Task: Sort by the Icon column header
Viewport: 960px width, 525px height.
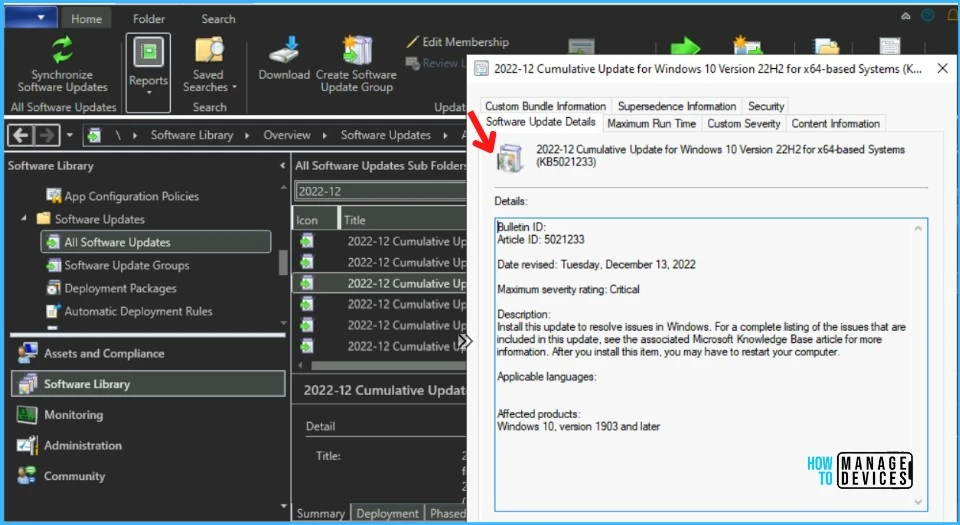Action: coord(314,220)
